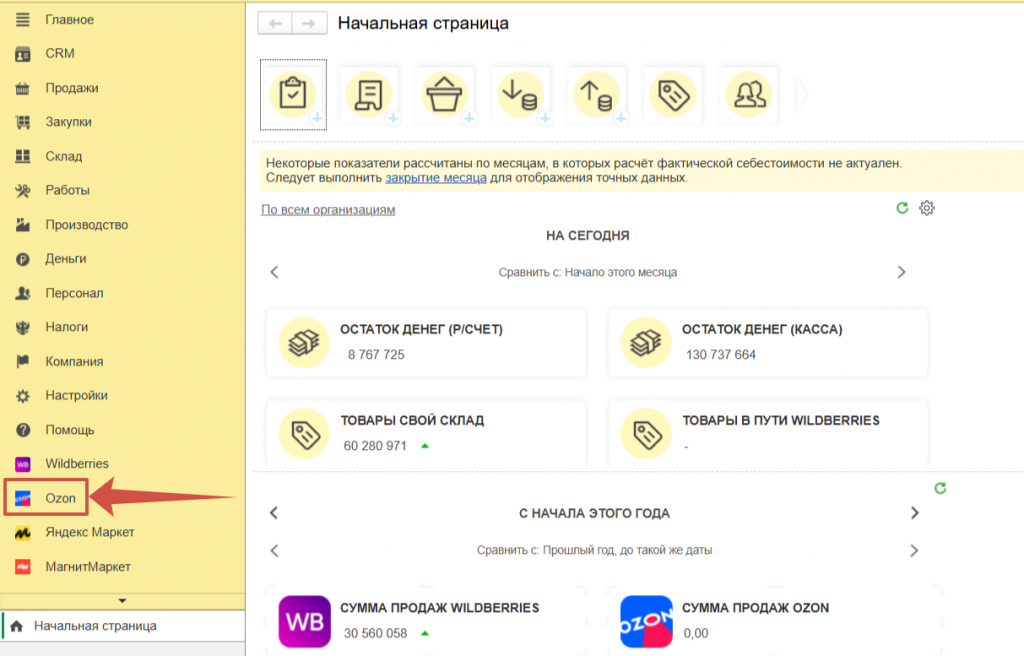This screenshot has width=1024, height=656.
Task: Open the Ozon section in sidebar
Action: [x=60, y=498]
